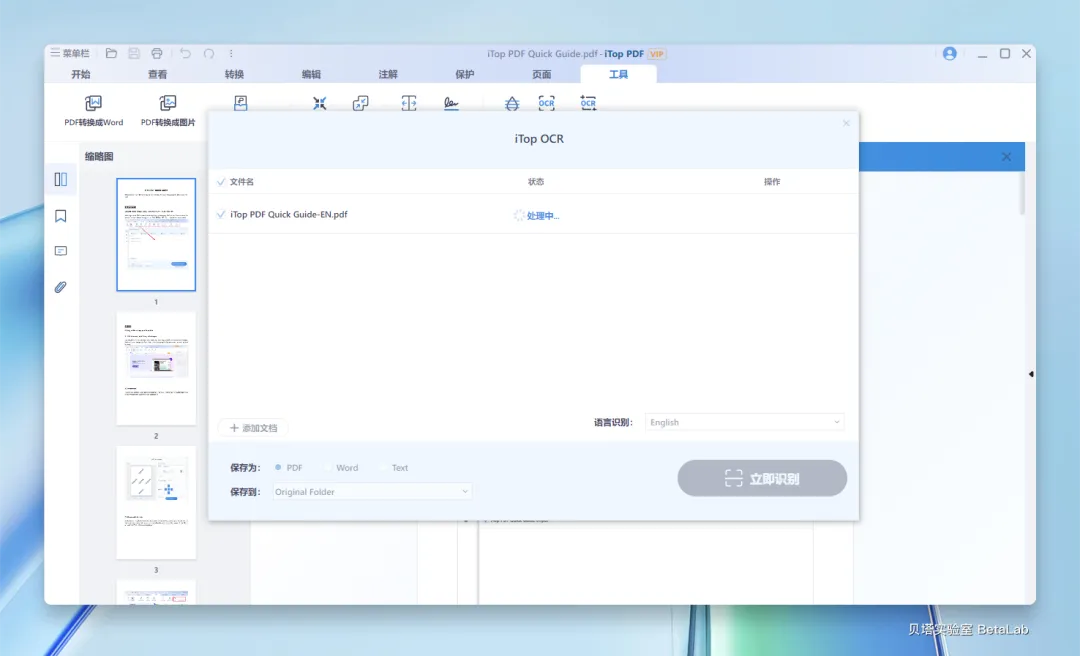
Task: Click the PDF转换成图片 tool
Action: pyautogui.click(x=168, y=110)
